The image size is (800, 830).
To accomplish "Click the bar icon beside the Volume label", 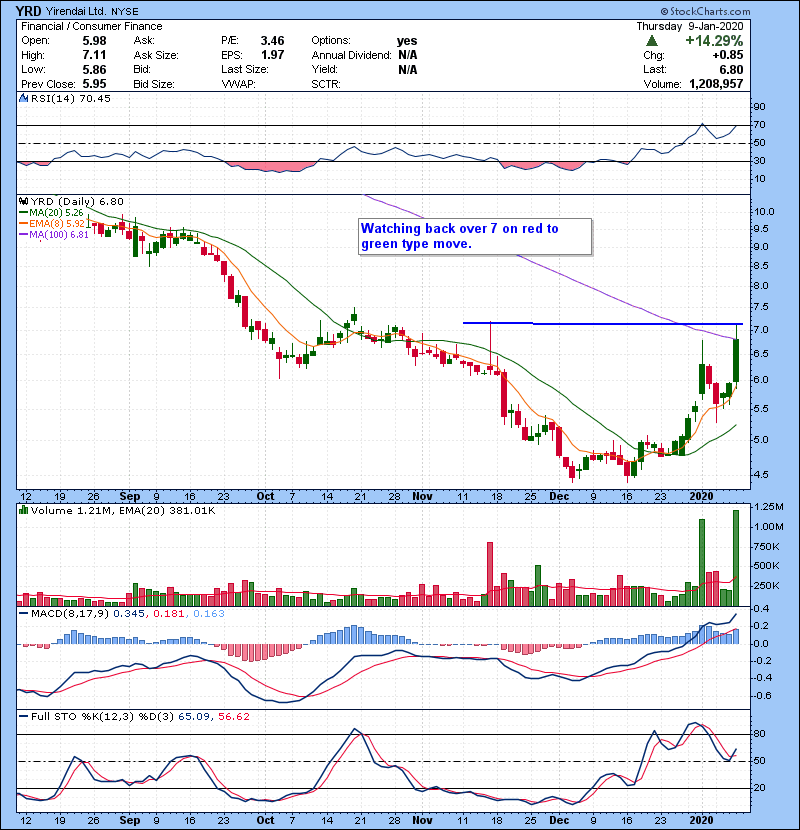I will click(23, 510).
